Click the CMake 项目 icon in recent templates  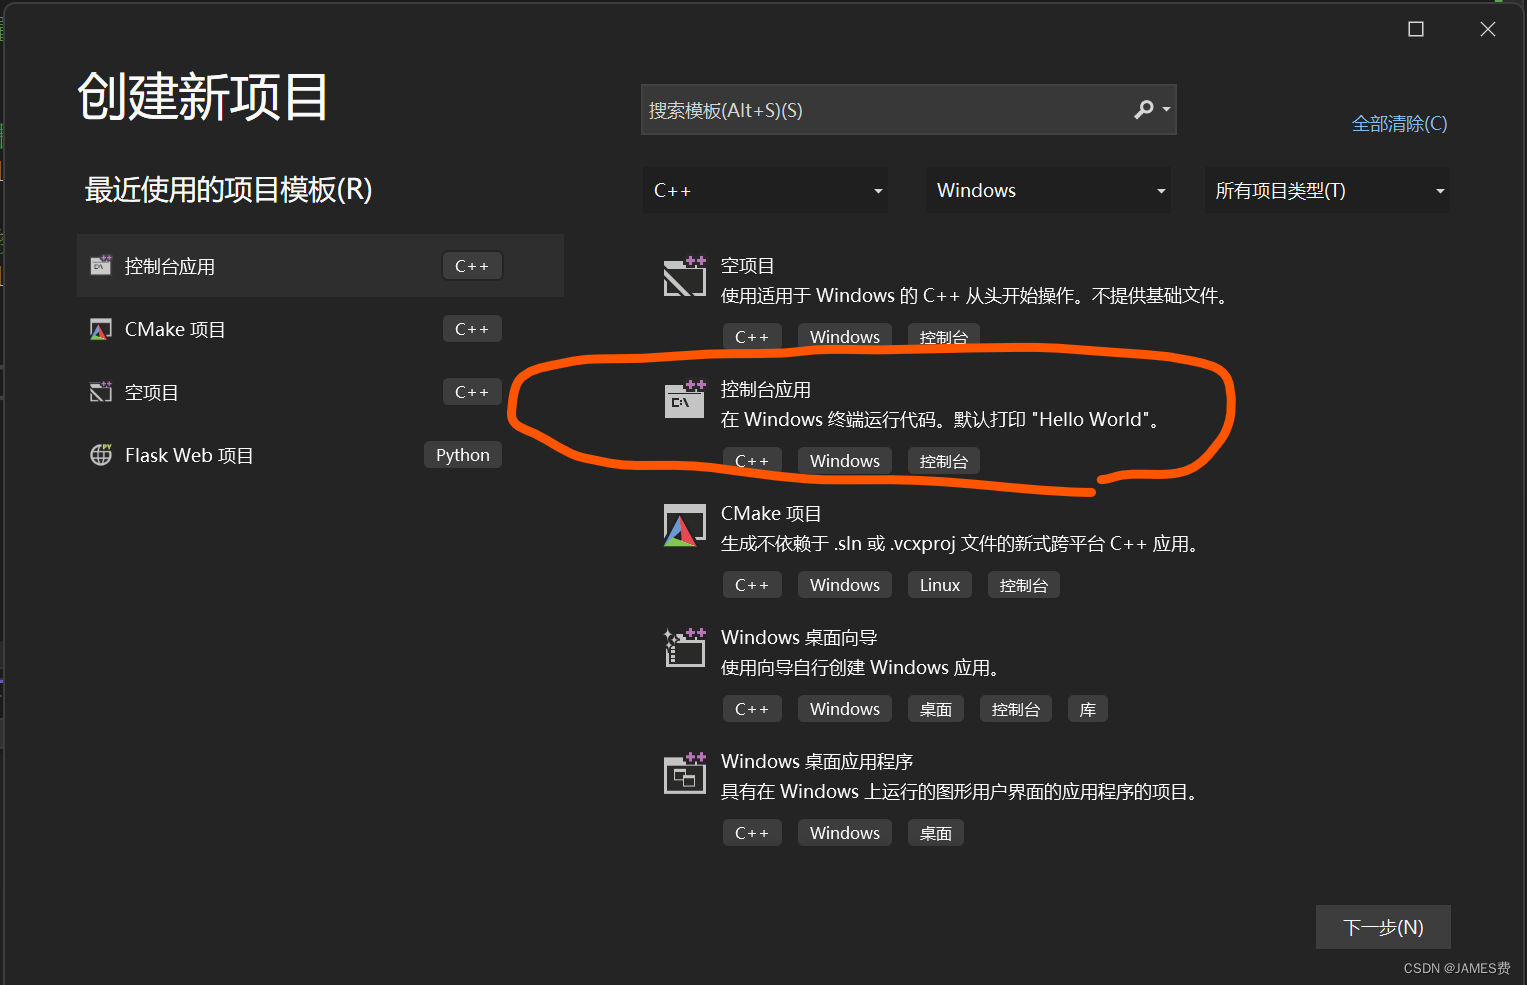100,328
